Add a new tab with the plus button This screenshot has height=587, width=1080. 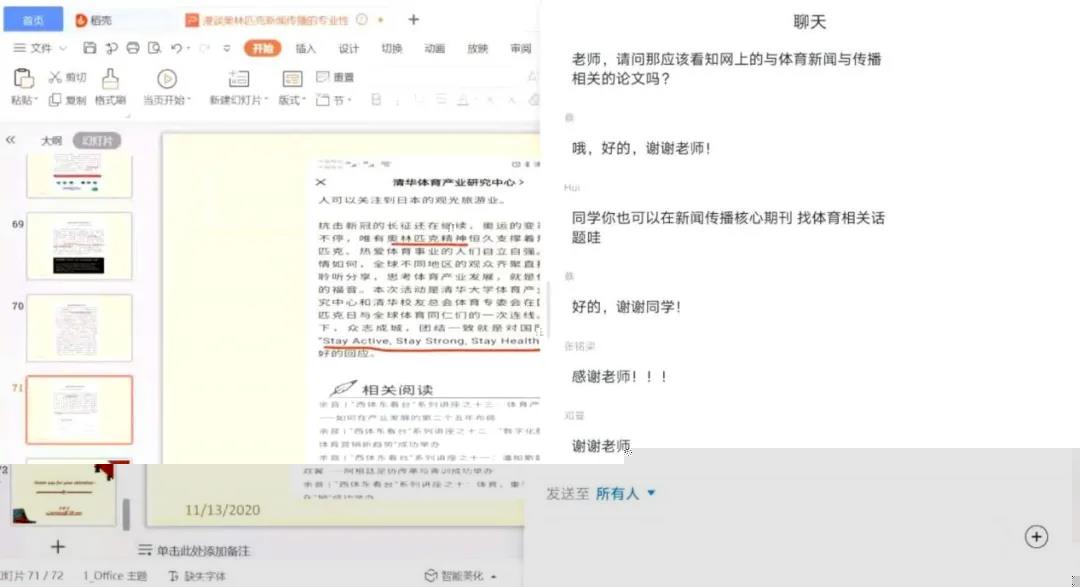413,20
